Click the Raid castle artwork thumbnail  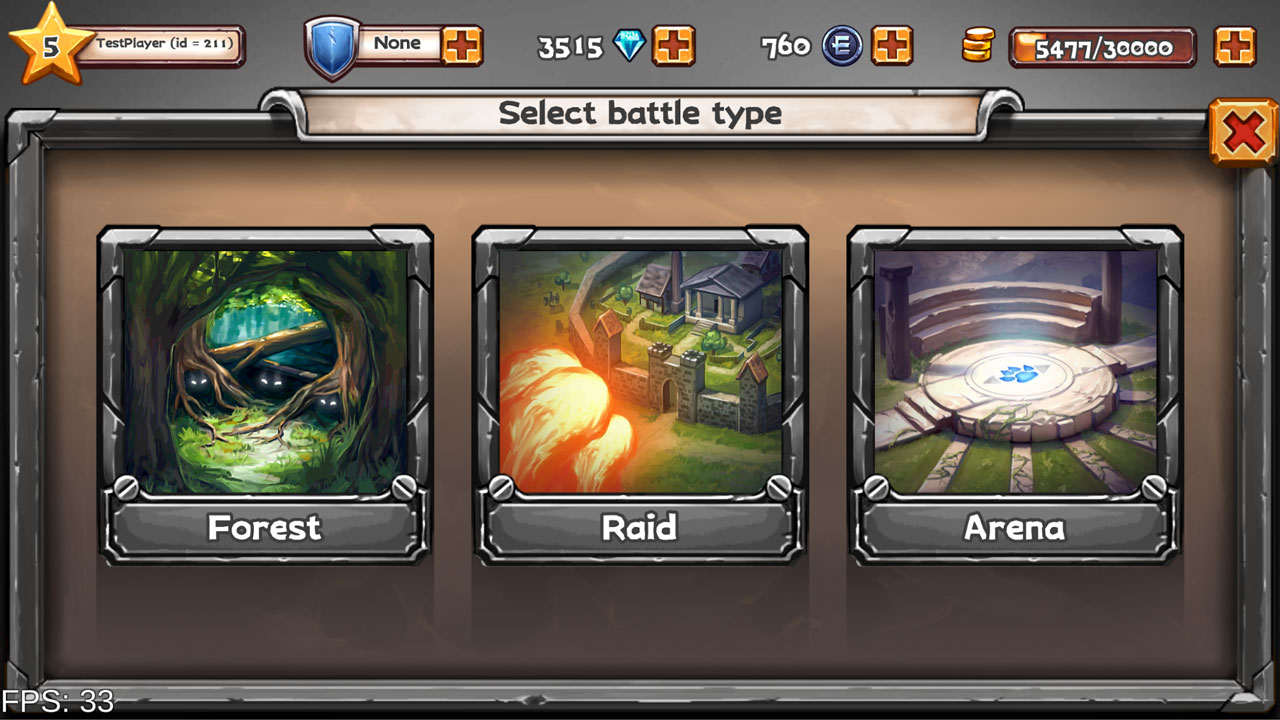(x=640, y=372)
